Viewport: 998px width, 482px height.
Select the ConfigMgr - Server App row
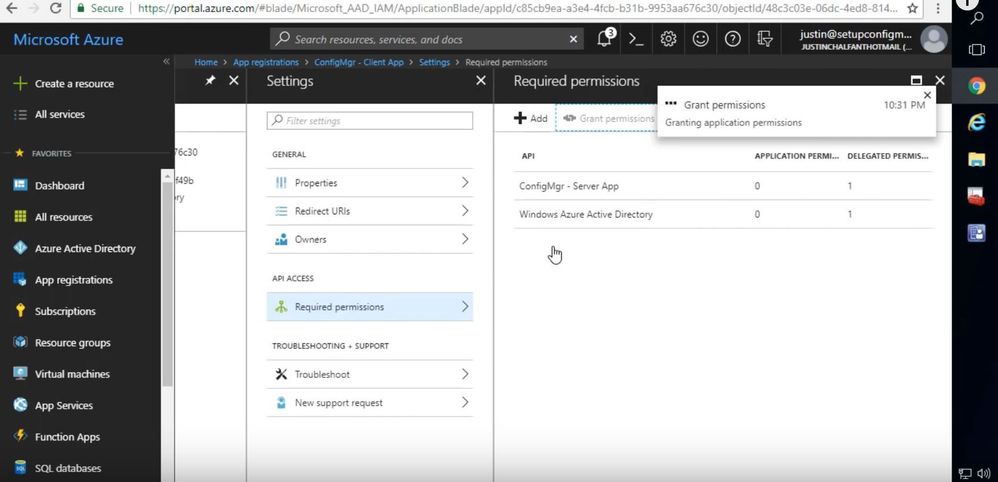tap(569, 186)
